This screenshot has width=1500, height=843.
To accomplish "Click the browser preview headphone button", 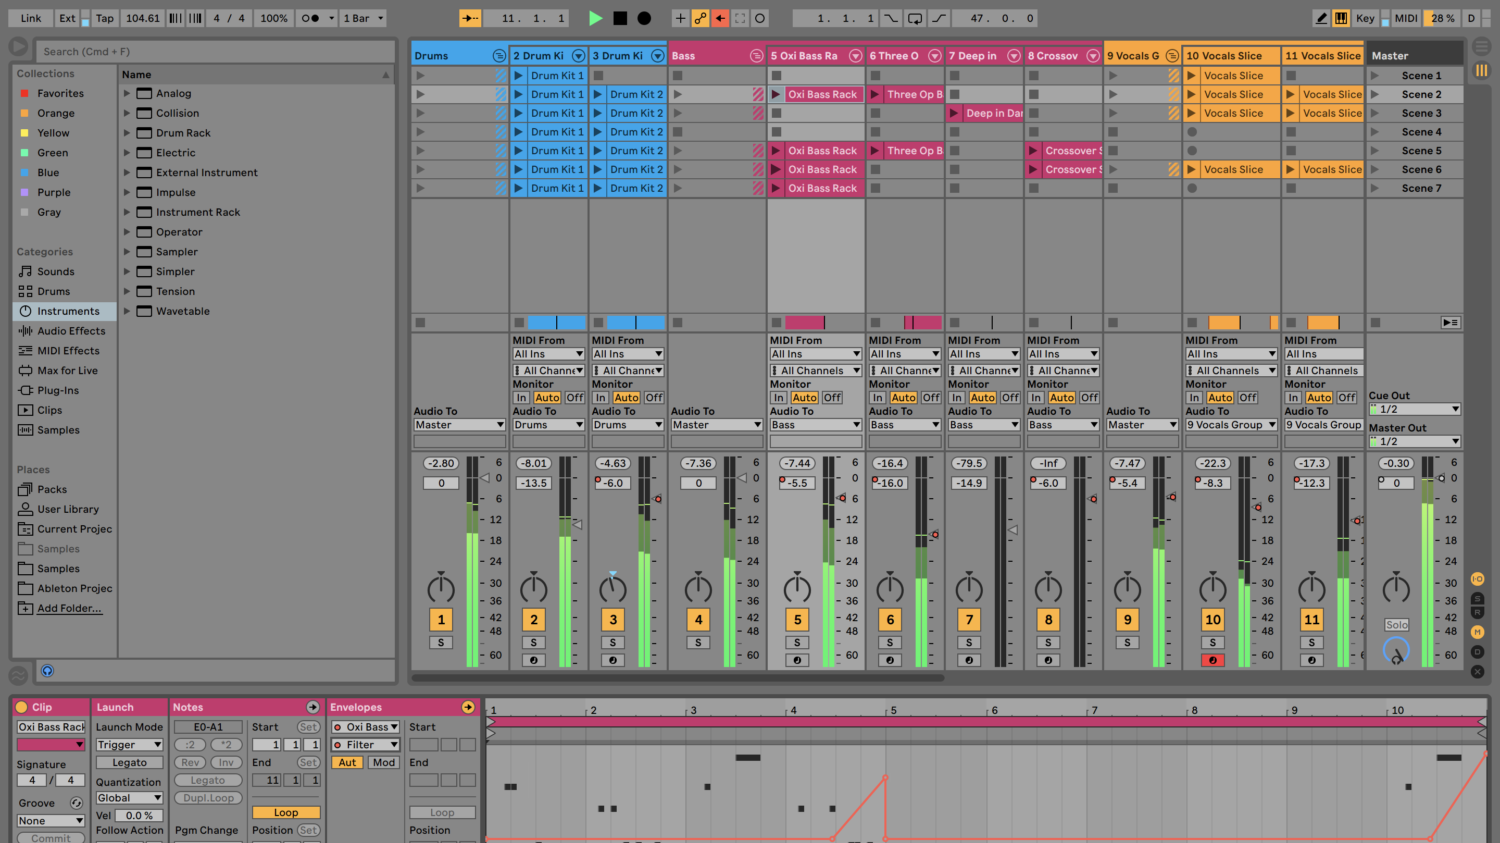I will (x=47, y=671).
